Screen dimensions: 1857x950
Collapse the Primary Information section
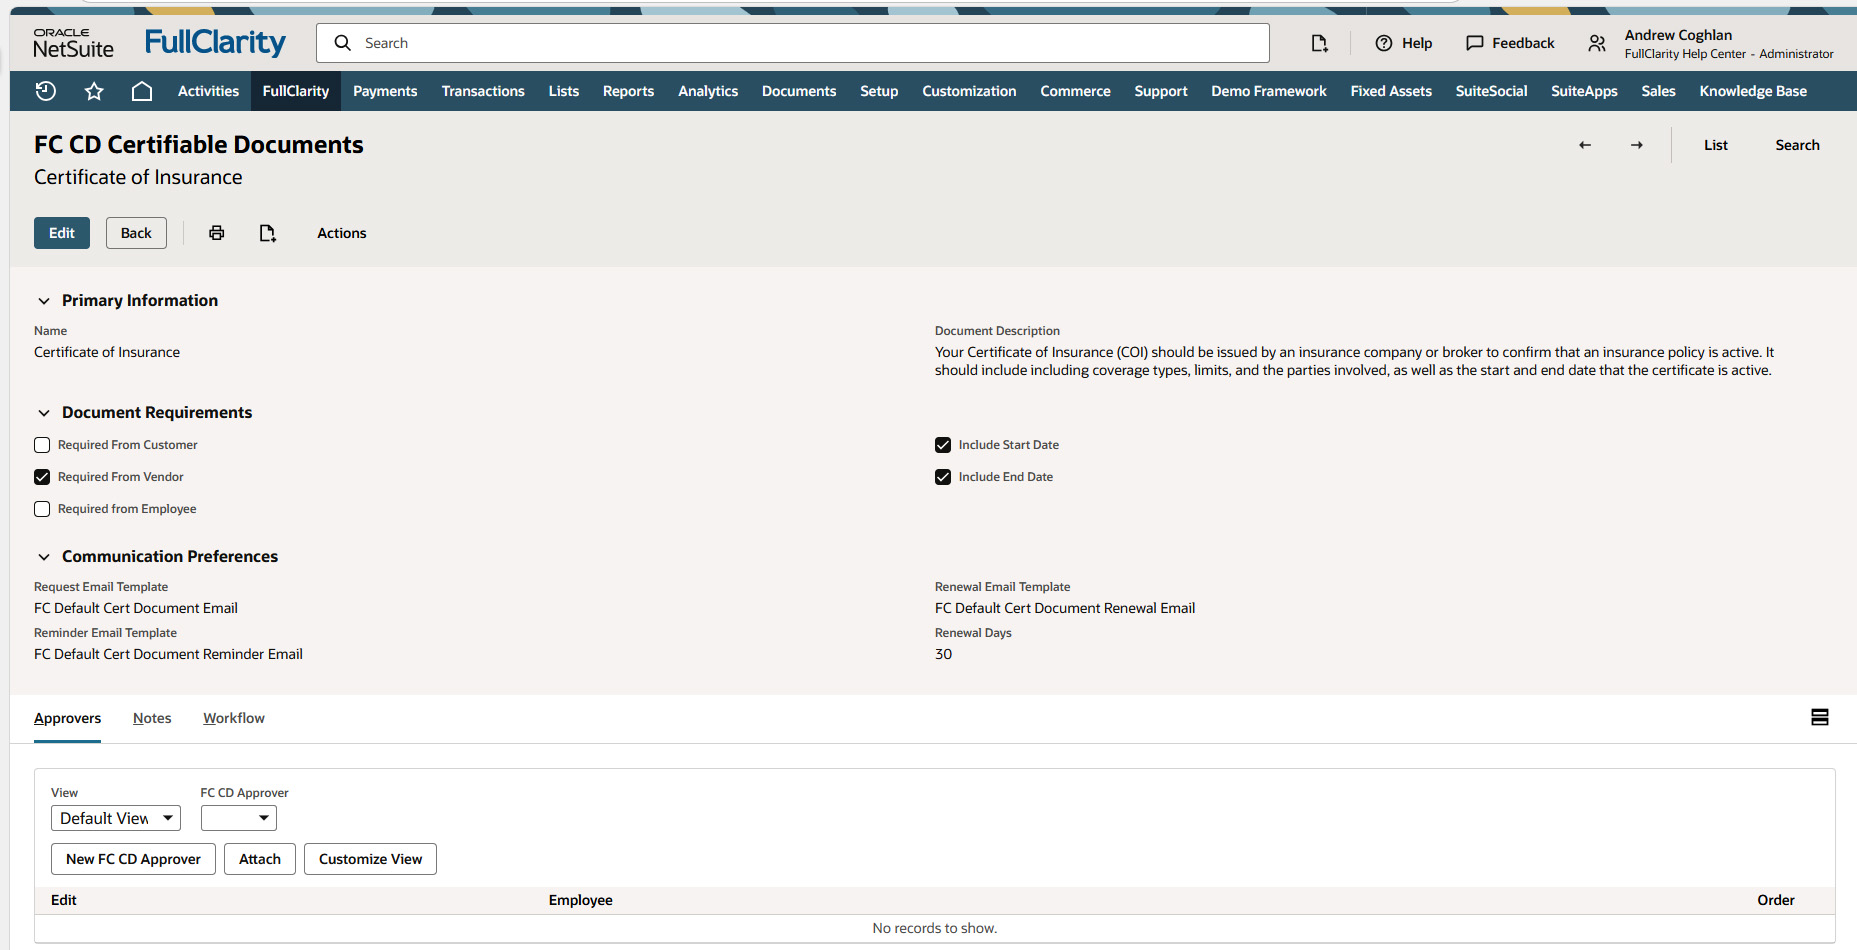pyautogui.click(x=44, y=301)
